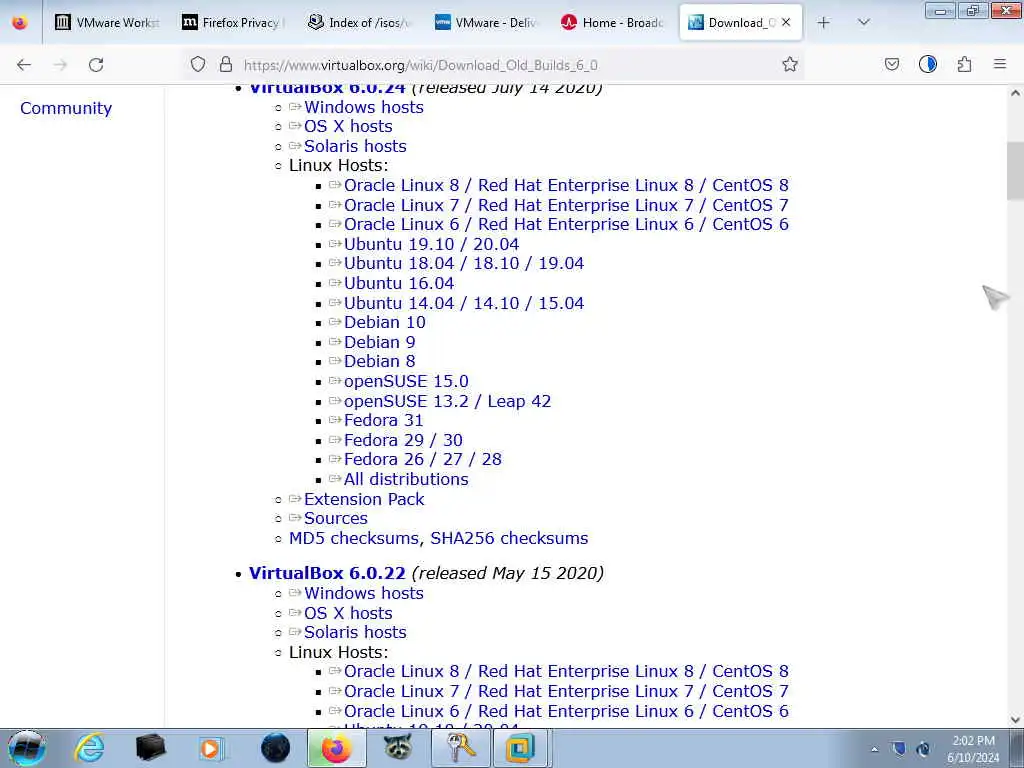Open the Community sidebar link
The image size is (1024, 768).
(66, 108)
